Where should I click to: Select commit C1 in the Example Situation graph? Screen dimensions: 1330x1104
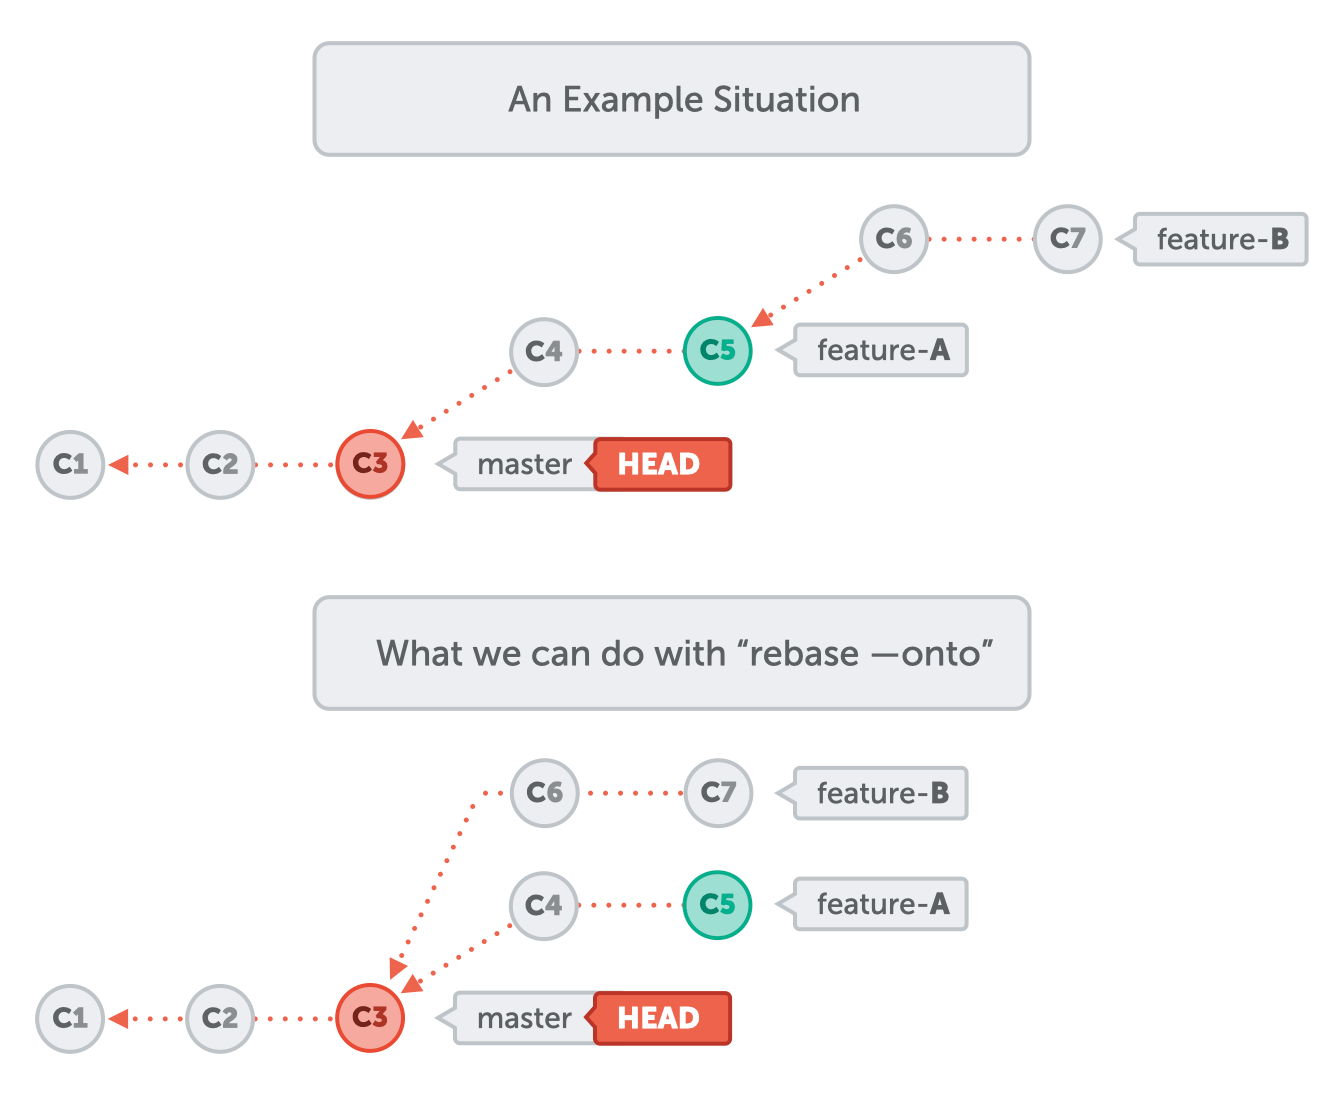[70, 464]
